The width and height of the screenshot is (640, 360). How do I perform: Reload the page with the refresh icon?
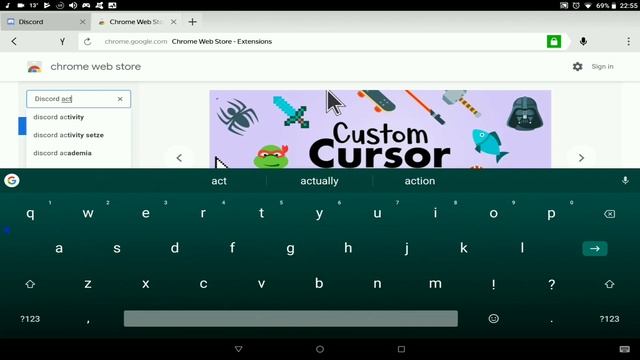point(87,42)
